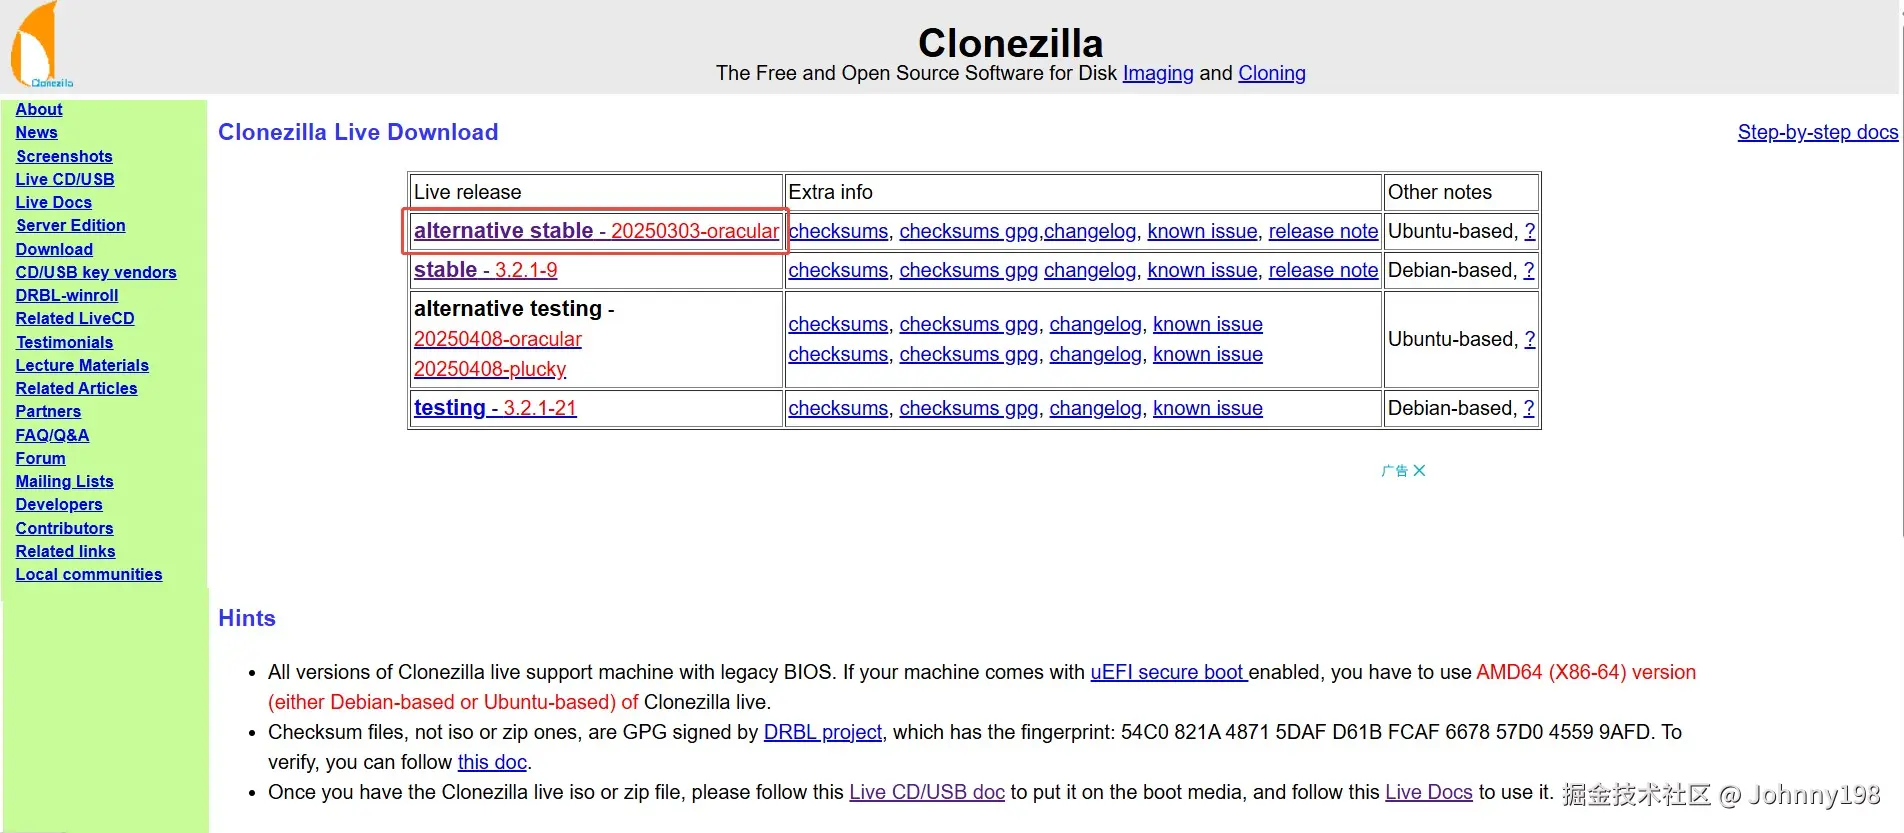Image resolution: width=1904 pixels, height=833 pixels.
Task: Open the DRBL project link
Action: tap(823, 732)
